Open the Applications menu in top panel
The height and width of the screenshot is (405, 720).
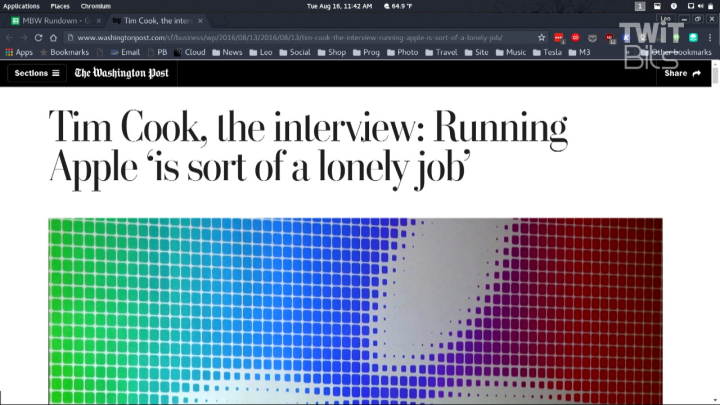[x=21, y=6]
